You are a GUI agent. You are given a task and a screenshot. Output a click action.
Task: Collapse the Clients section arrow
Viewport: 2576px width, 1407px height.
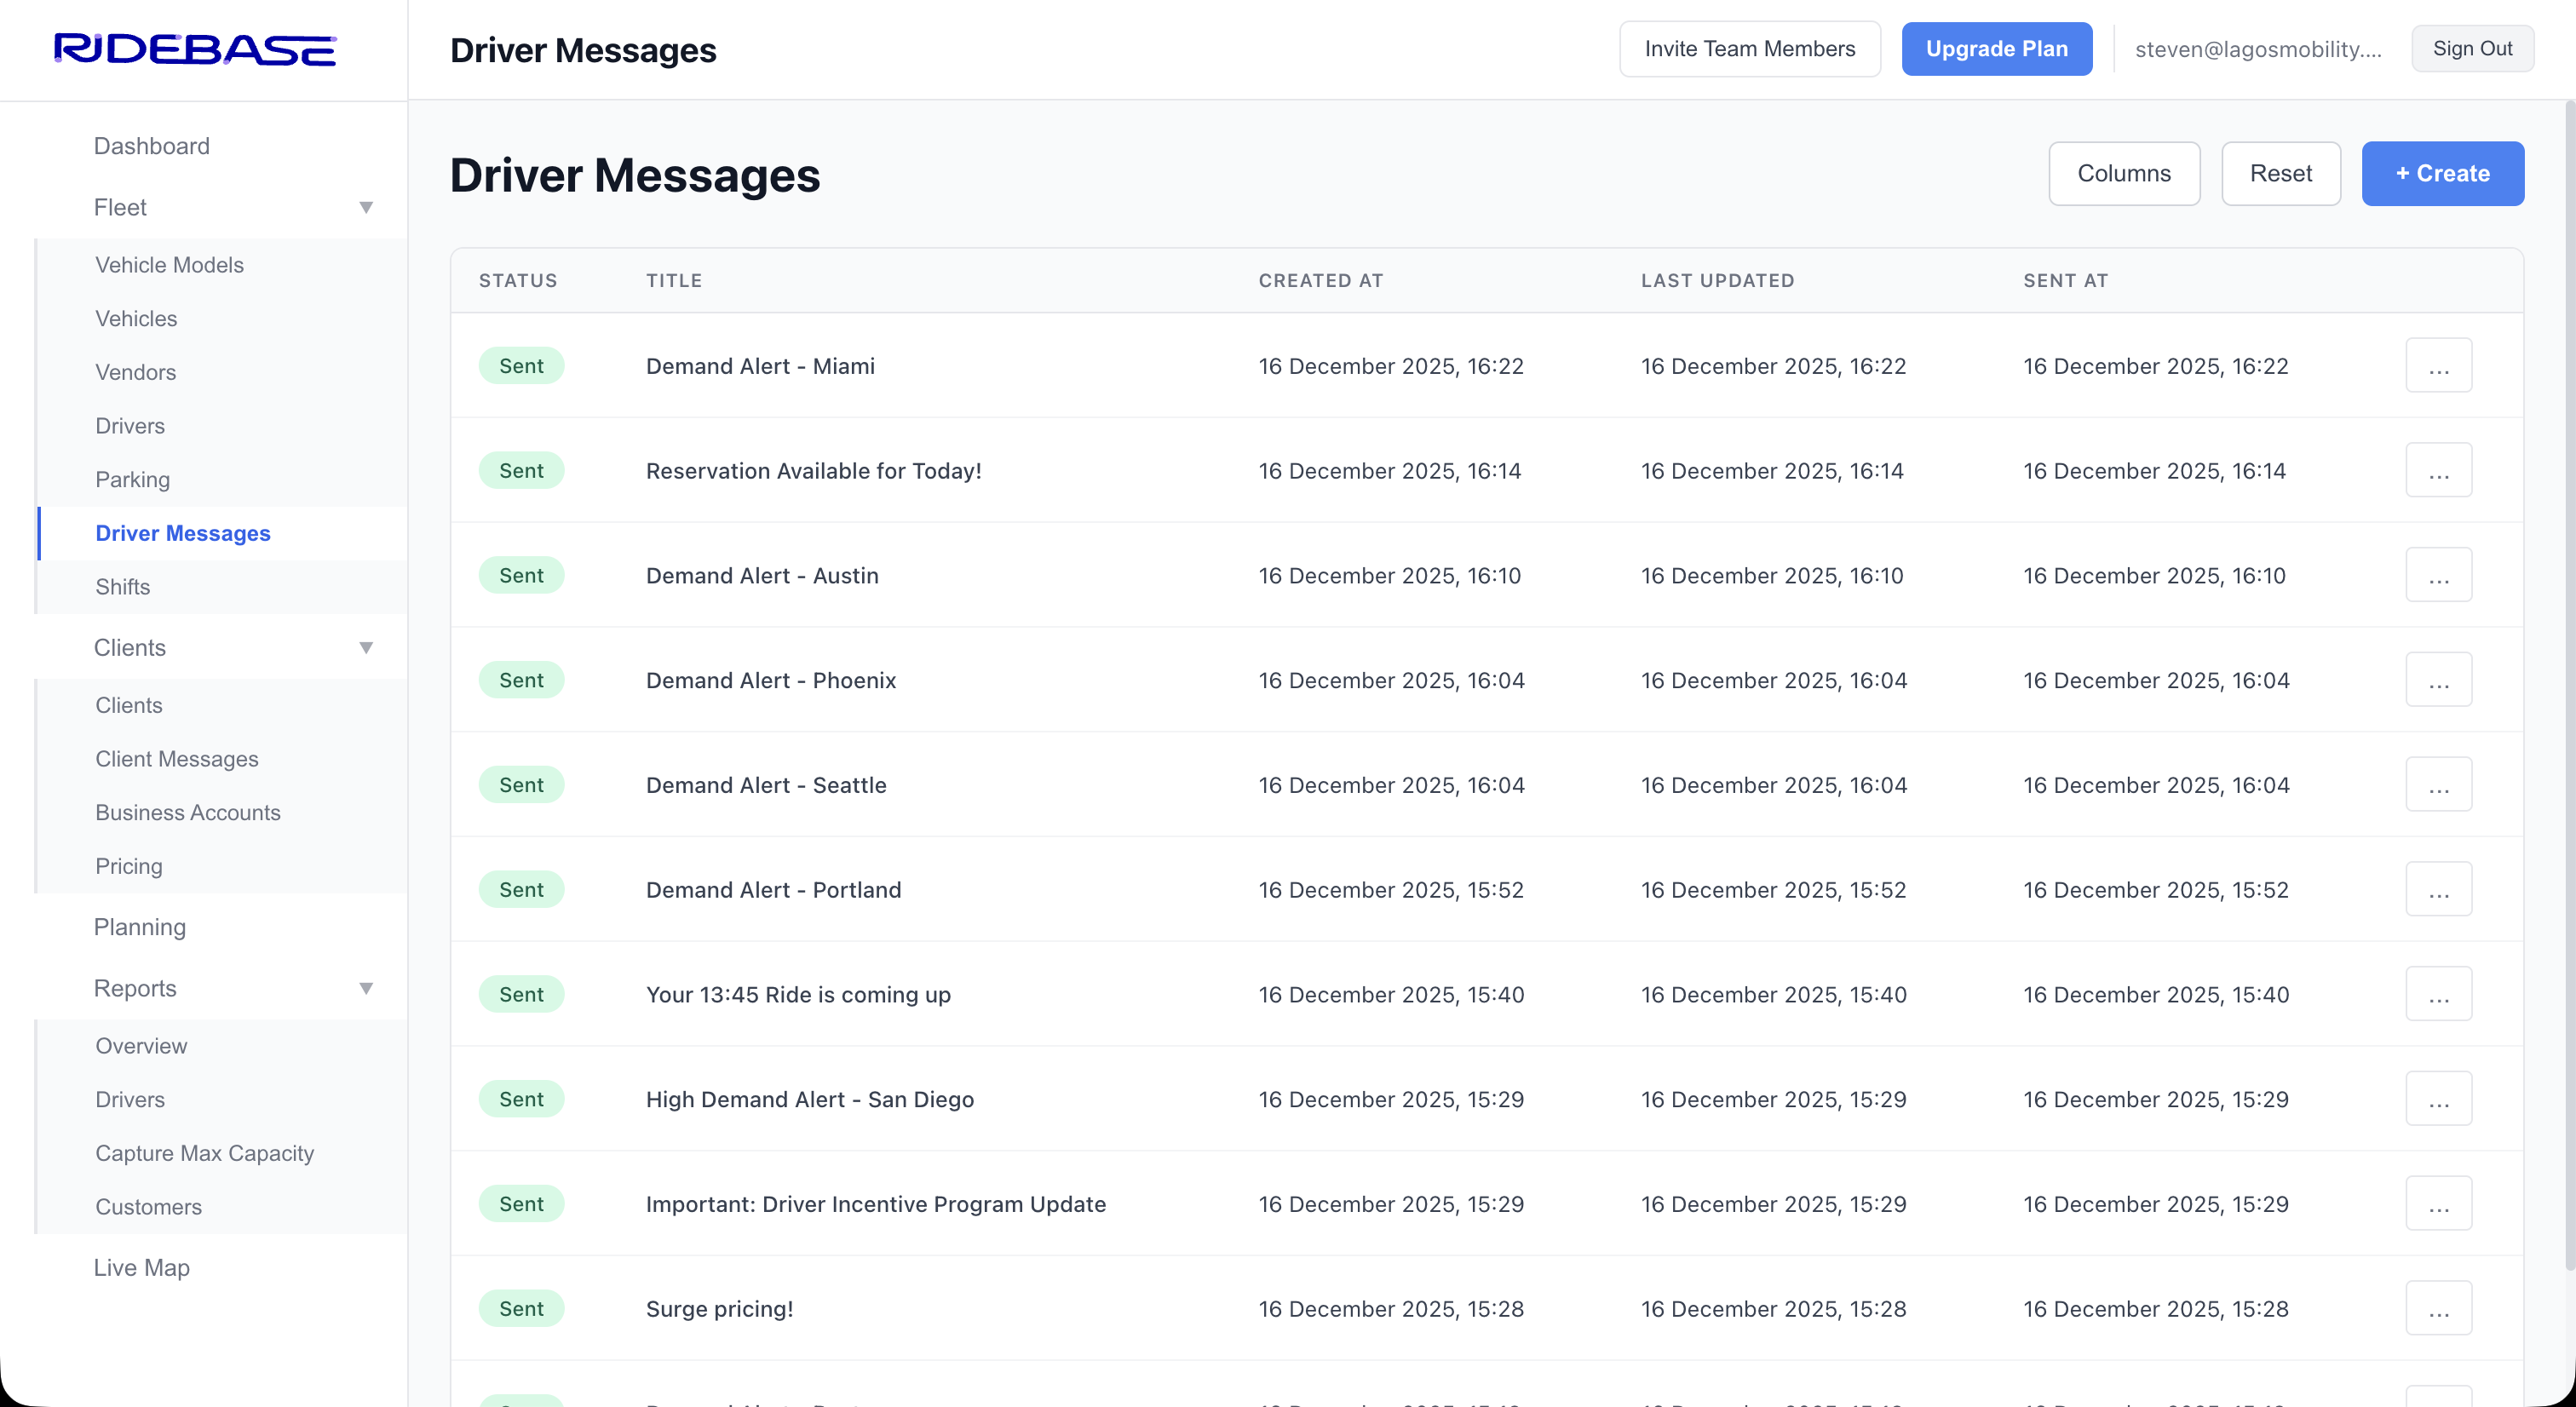point(366,648)
